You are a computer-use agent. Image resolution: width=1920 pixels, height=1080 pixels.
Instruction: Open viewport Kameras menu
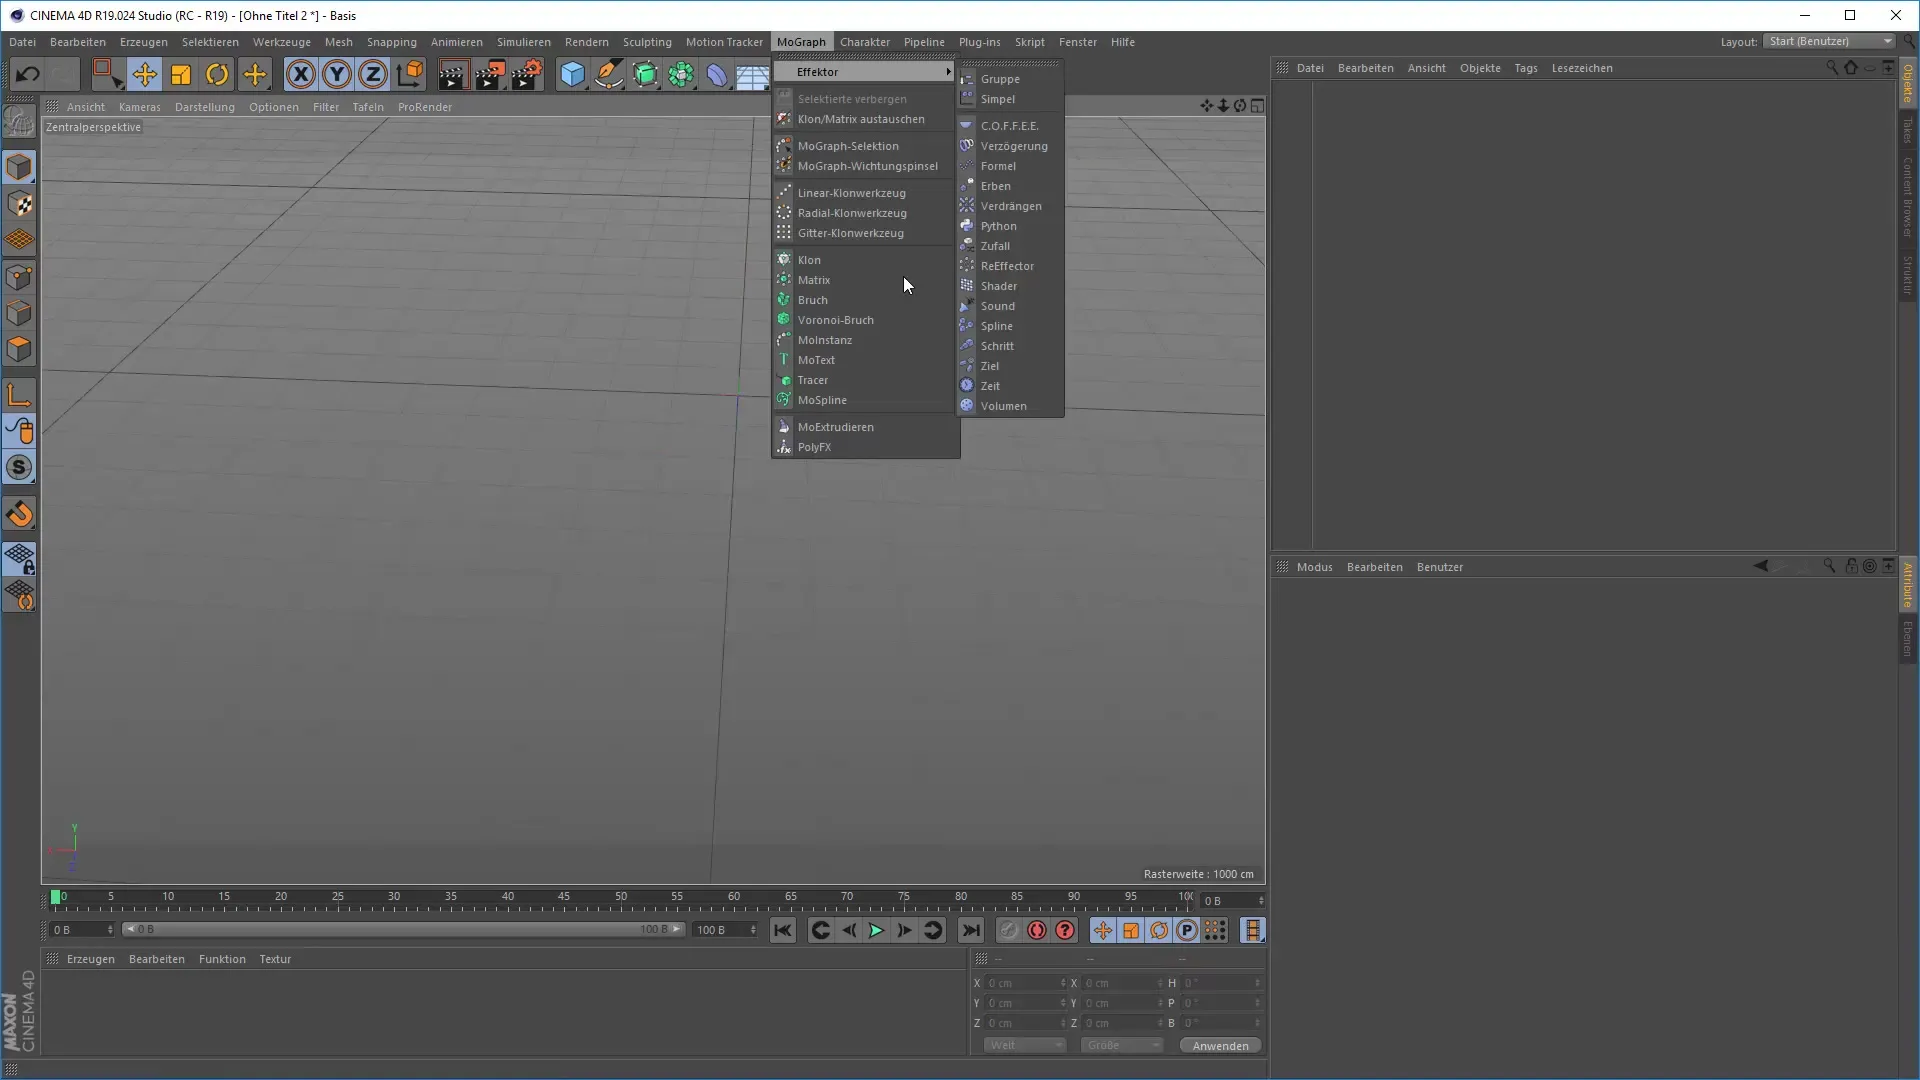point(139,107)
